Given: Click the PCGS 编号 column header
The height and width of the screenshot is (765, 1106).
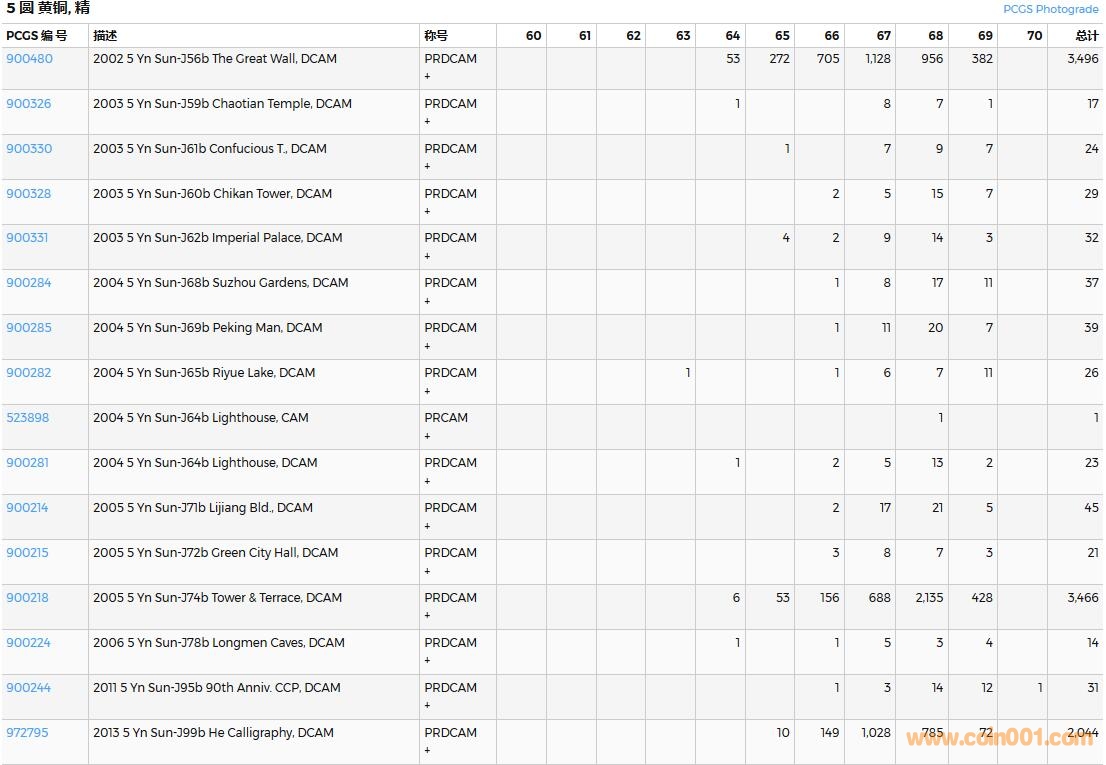Looking at the screenshot, I should (37, 36).
